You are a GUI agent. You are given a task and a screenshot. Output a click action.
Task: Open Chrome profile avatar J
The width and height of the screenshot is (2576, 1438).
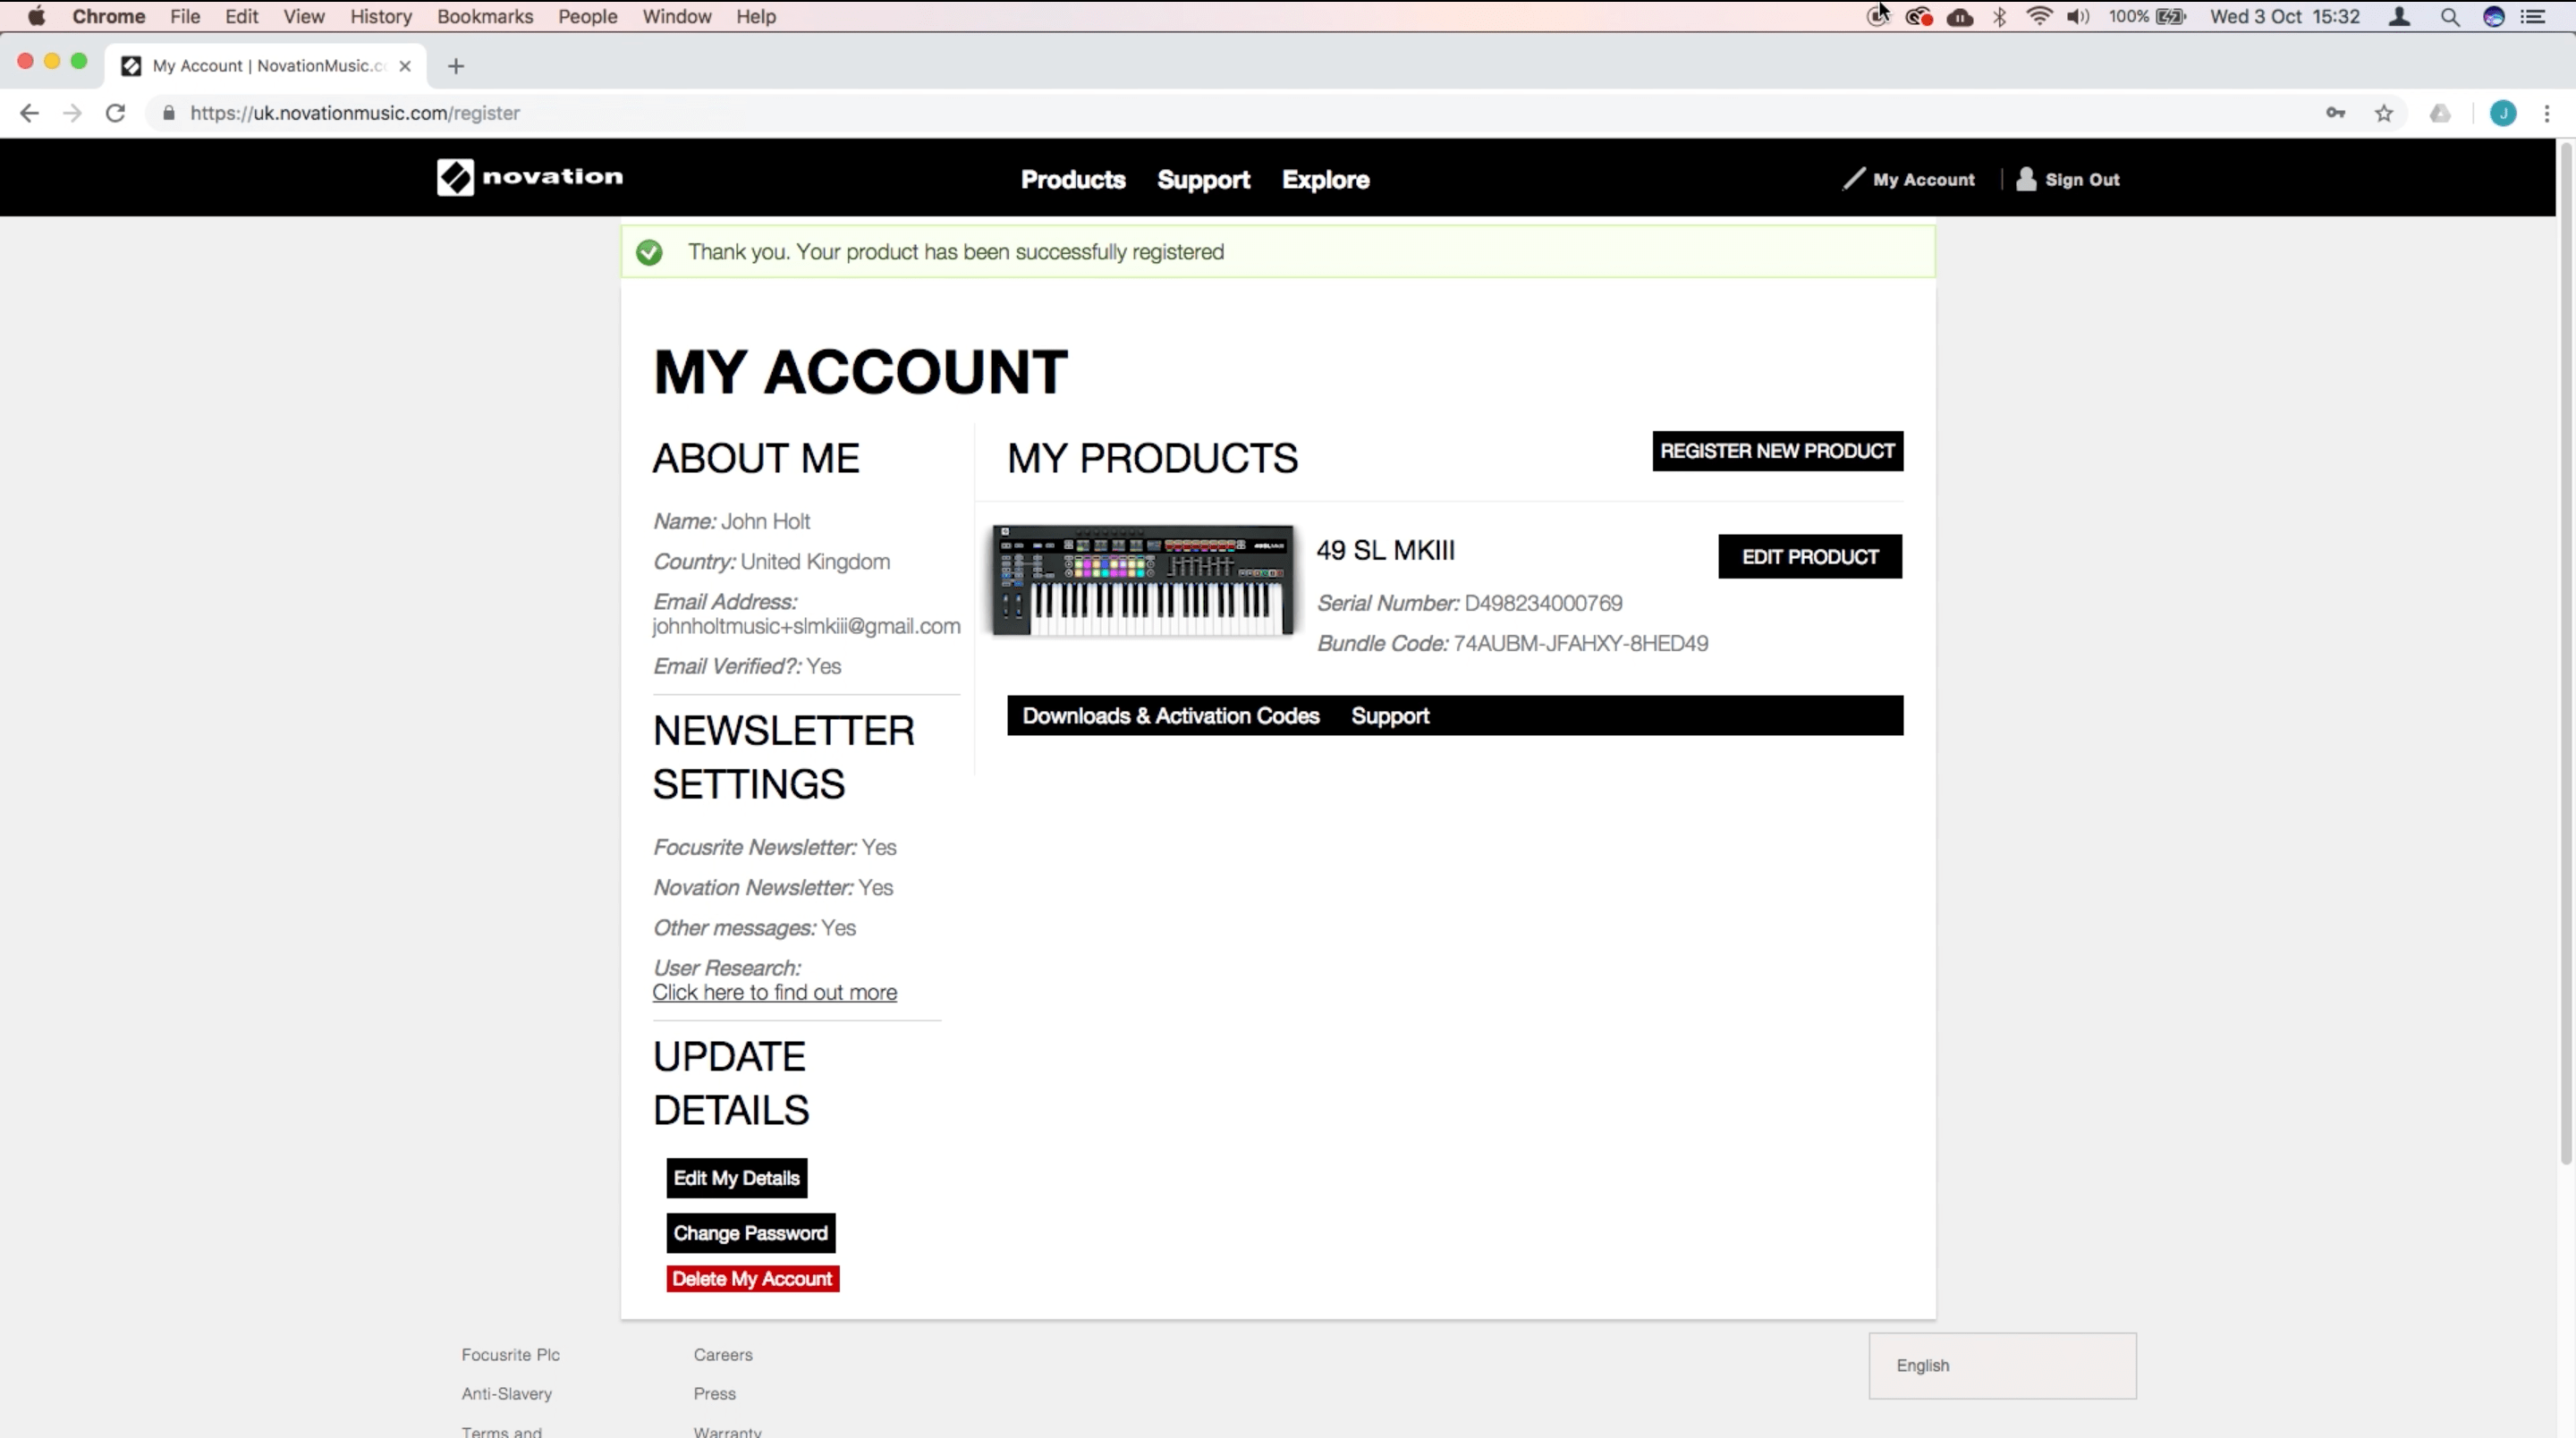click(x=2503, y=113)
